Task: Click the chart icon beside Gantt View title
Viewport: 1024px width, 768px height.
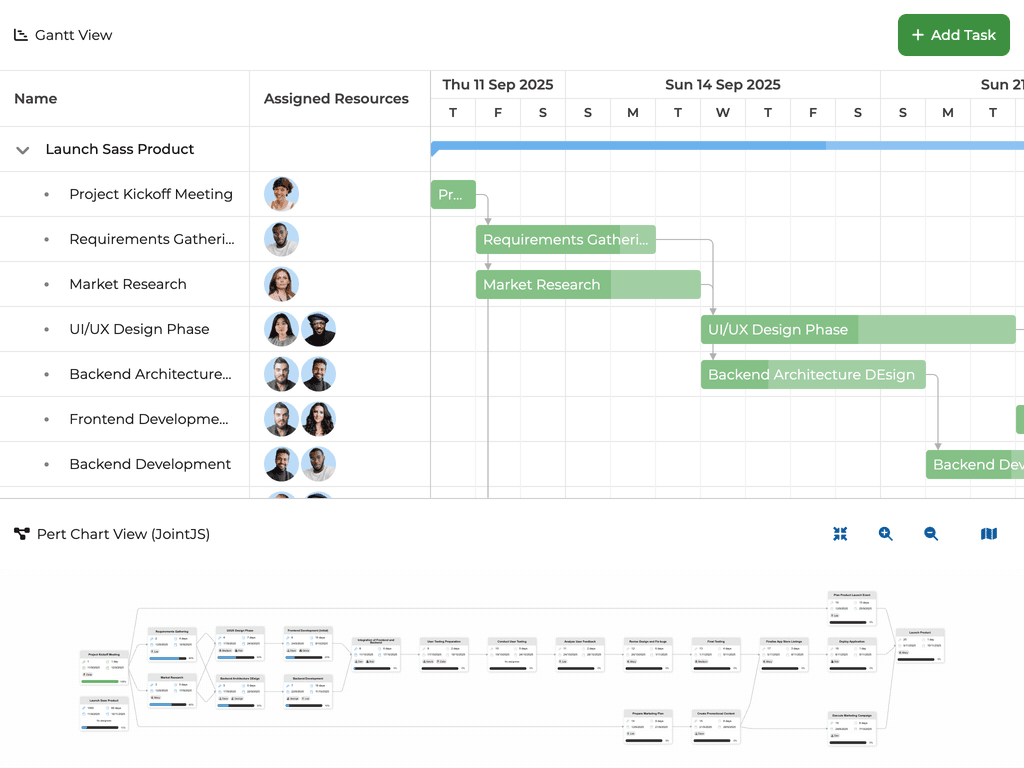Action: tap(18, 34)
